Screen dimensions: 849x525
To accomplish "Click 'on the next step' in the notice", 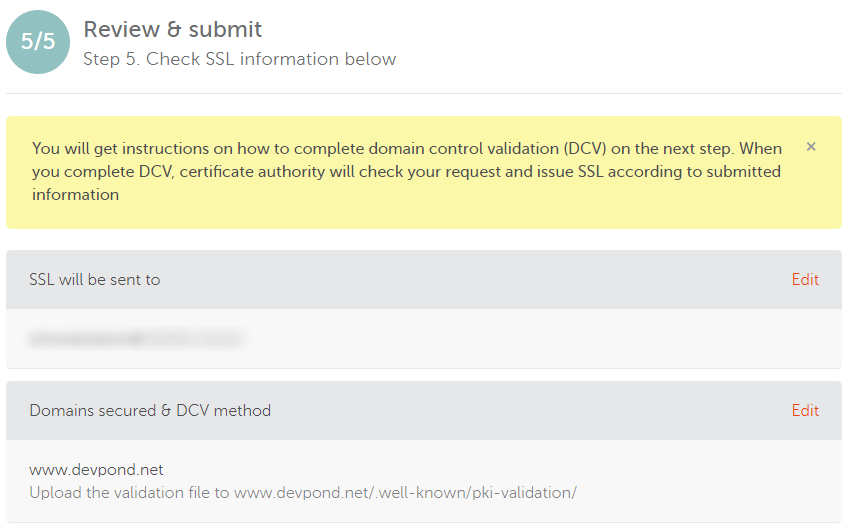I will (672, 148).
